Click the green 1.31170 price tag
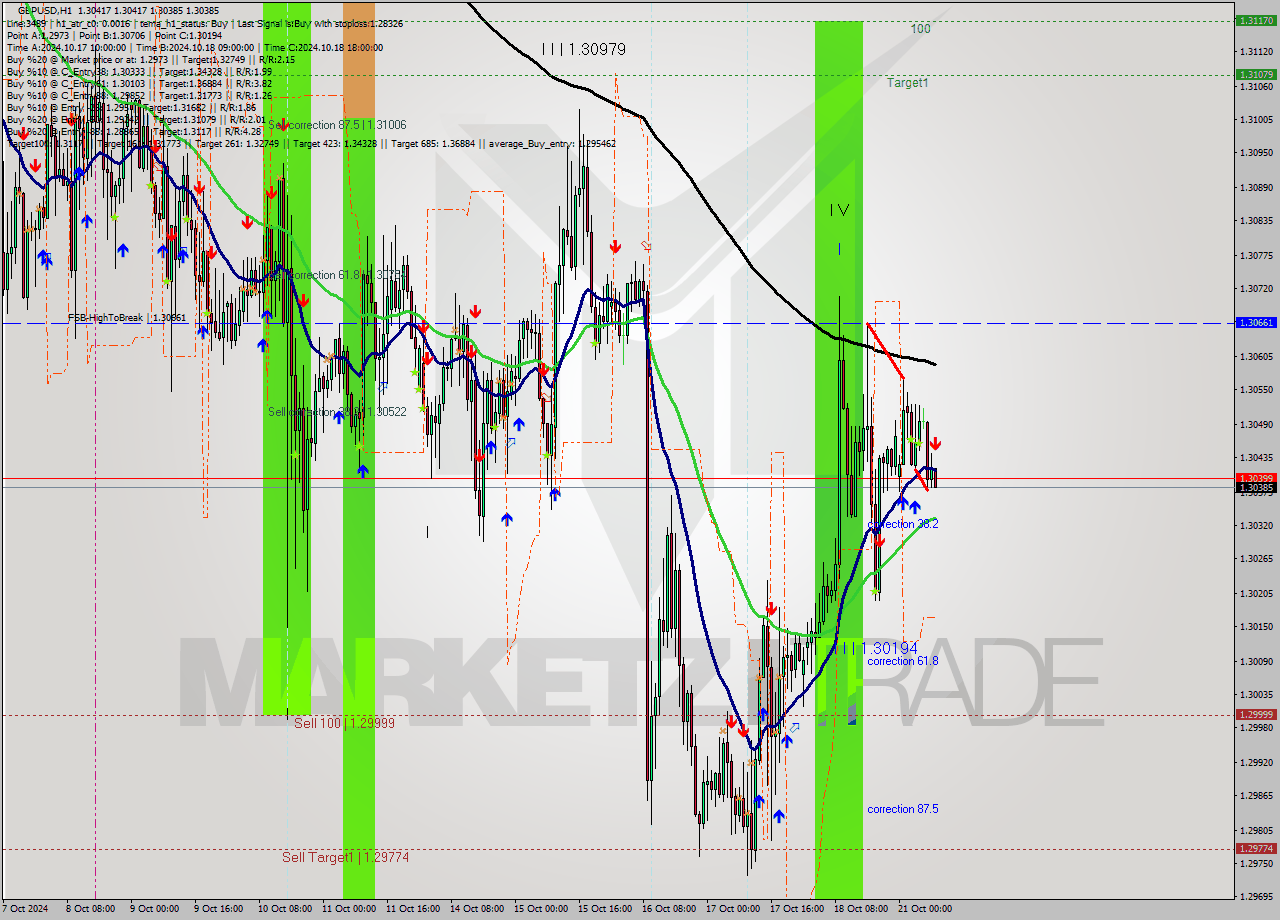 click(1255, 20)
